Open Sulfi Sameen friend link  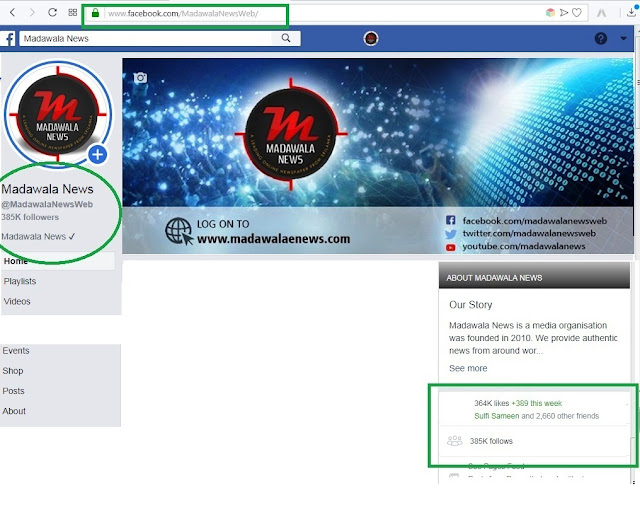tap(497, 416)
